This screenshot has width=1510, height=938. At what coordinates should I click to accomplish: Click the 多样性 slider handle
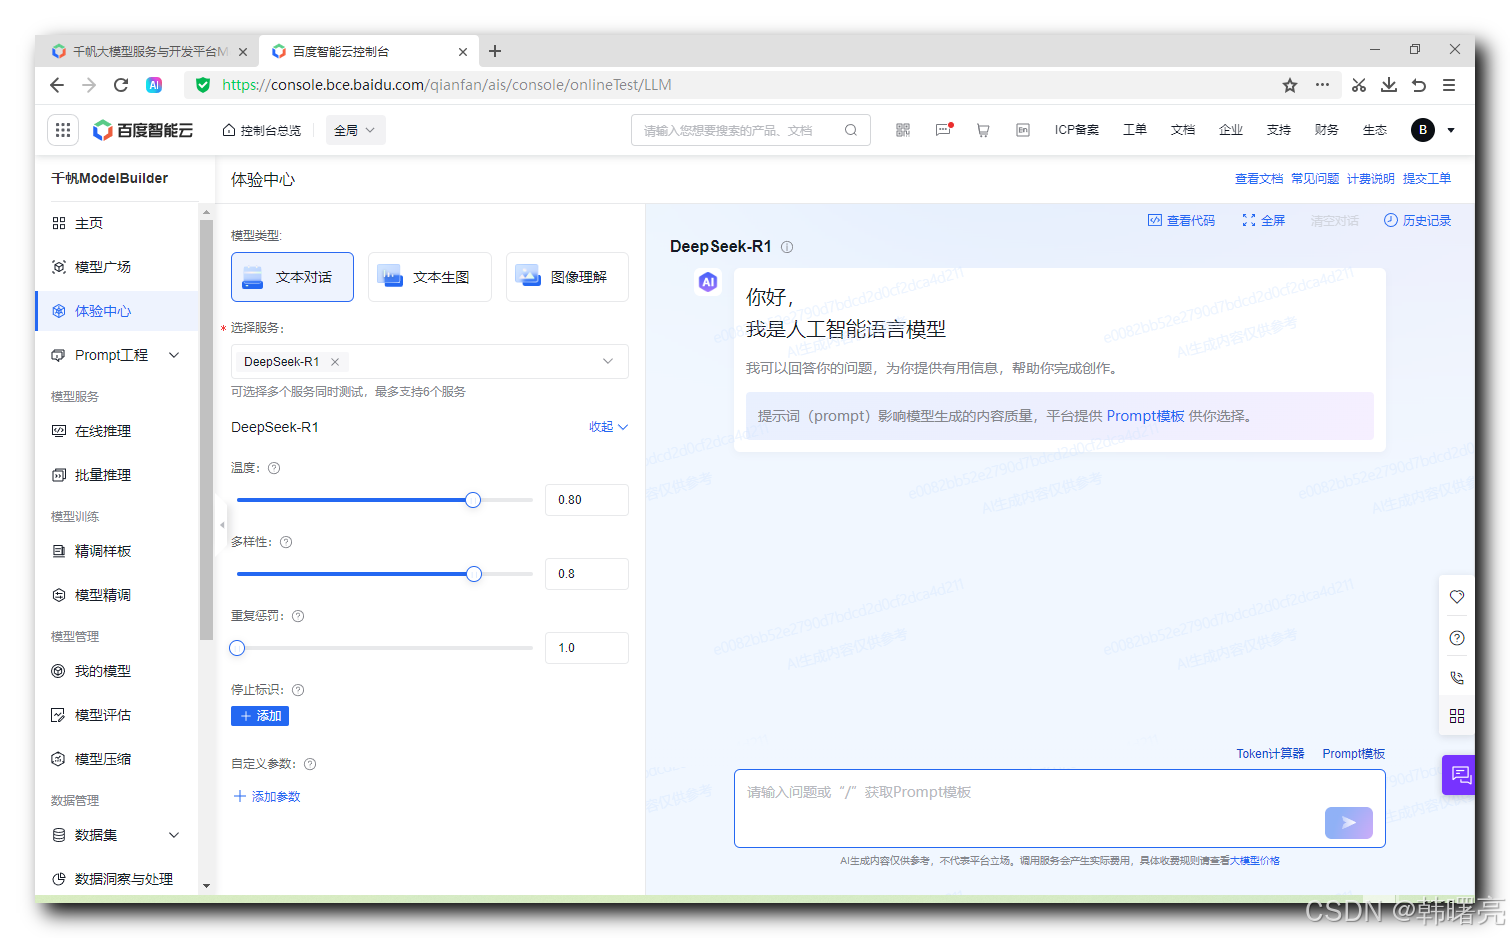(474, 574)
